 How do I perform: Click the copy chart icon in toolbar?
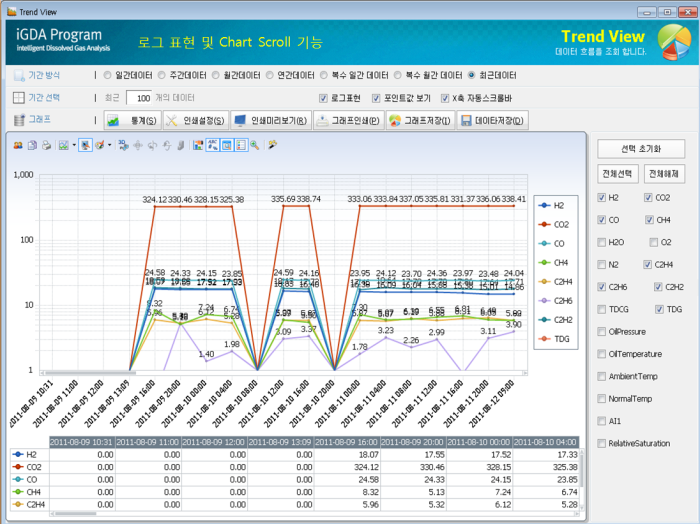click(x=32, y=145)
